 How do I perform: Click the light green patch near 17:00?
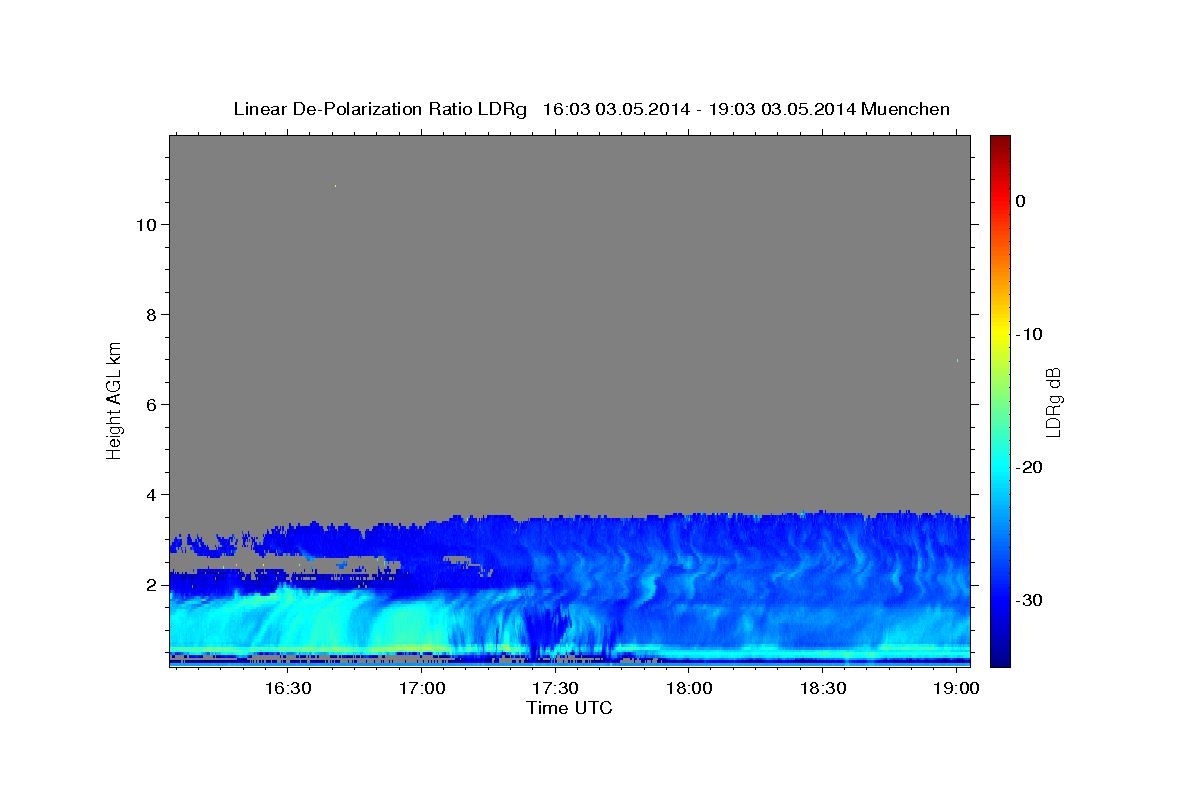click(408, 625)
